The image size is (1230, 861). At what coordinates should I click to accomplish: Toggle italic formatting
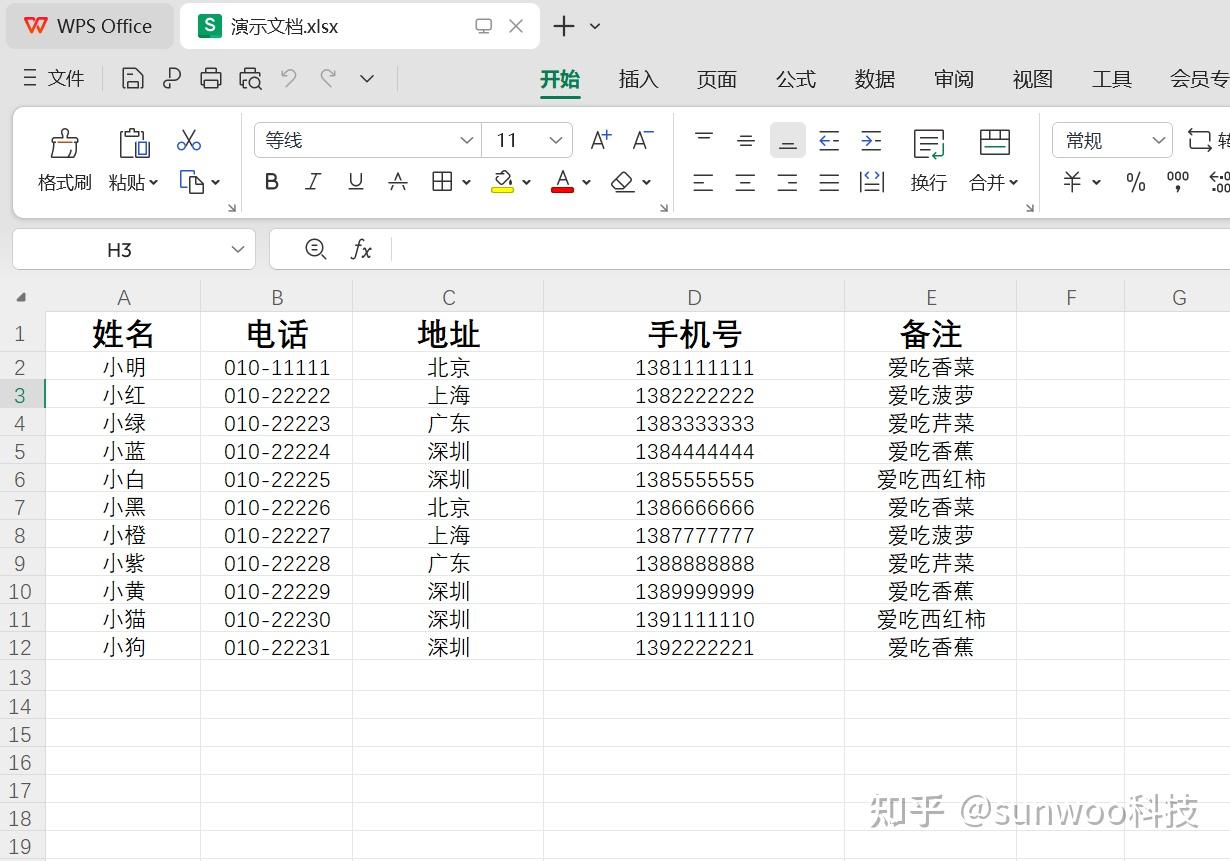pos(313,182)
